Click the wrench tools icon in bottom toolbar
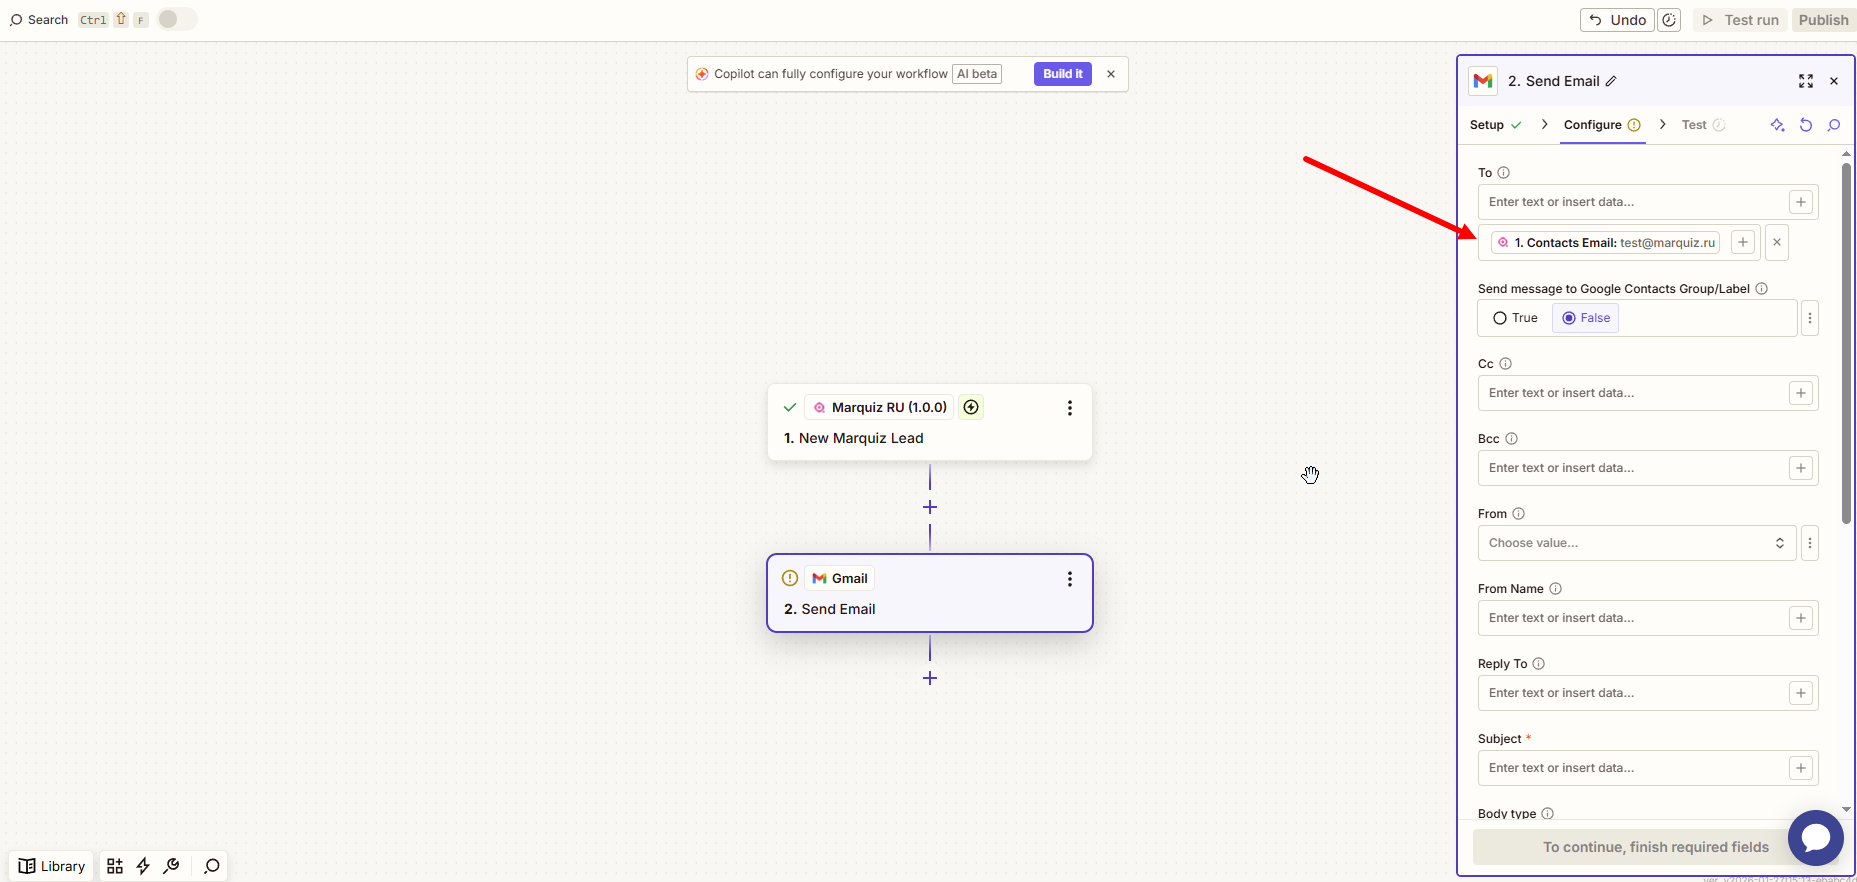The image size is (1857, 882). click(172, 866)
